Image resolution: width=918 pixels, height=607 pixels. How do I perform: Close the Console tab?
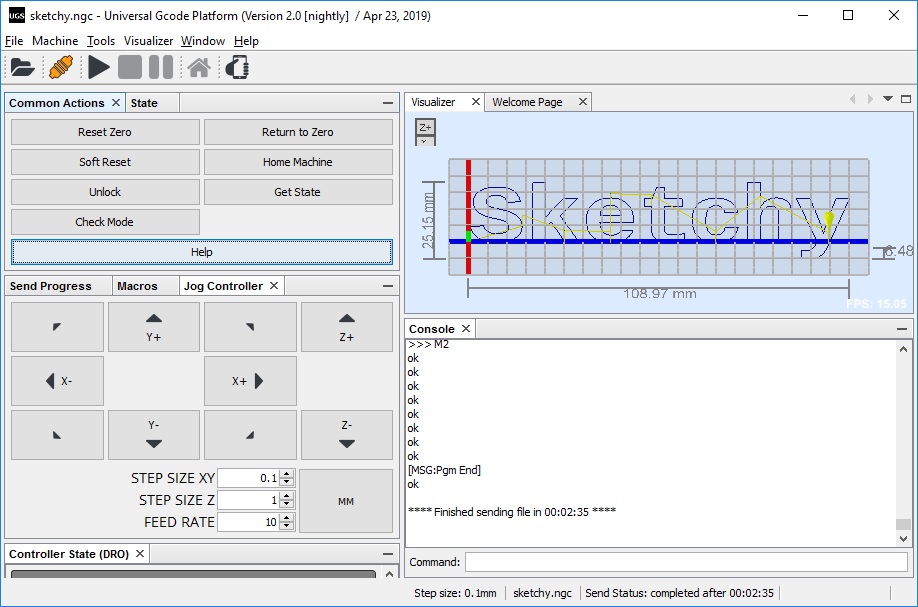pyautogui.click(x=465, y=328)
